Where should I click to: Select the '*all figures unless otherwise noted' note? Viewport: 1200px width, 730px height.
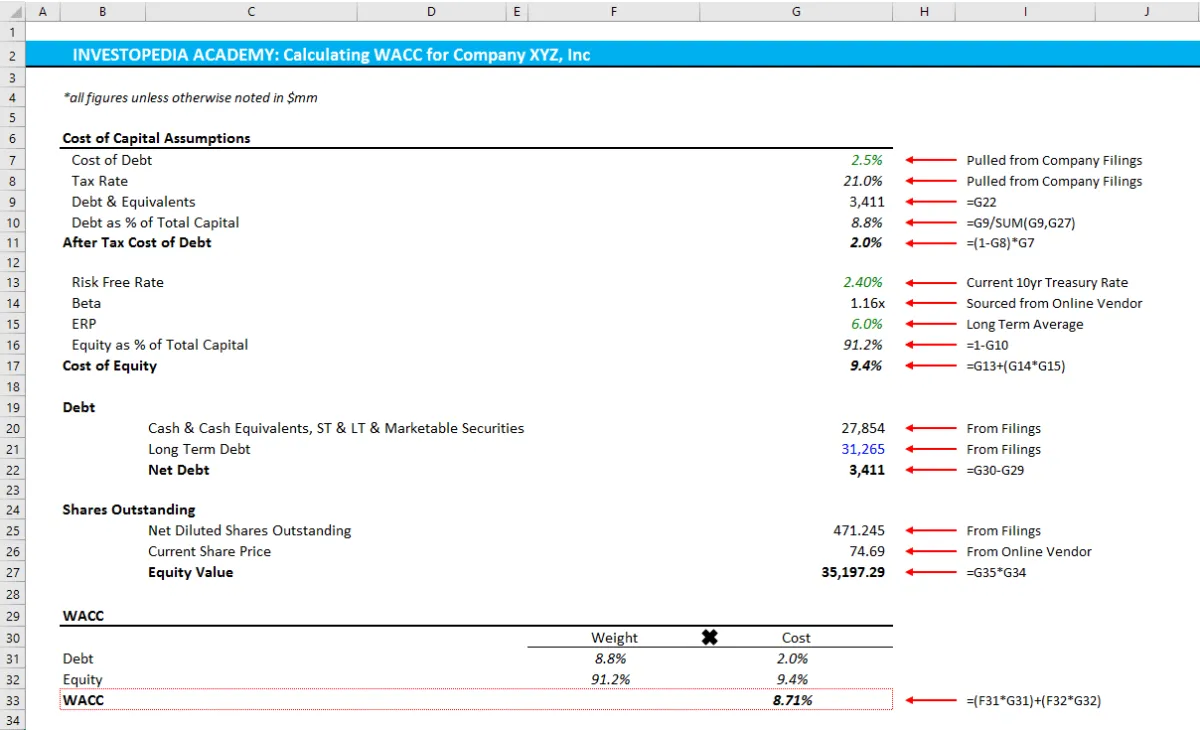(x=190, y=98)
